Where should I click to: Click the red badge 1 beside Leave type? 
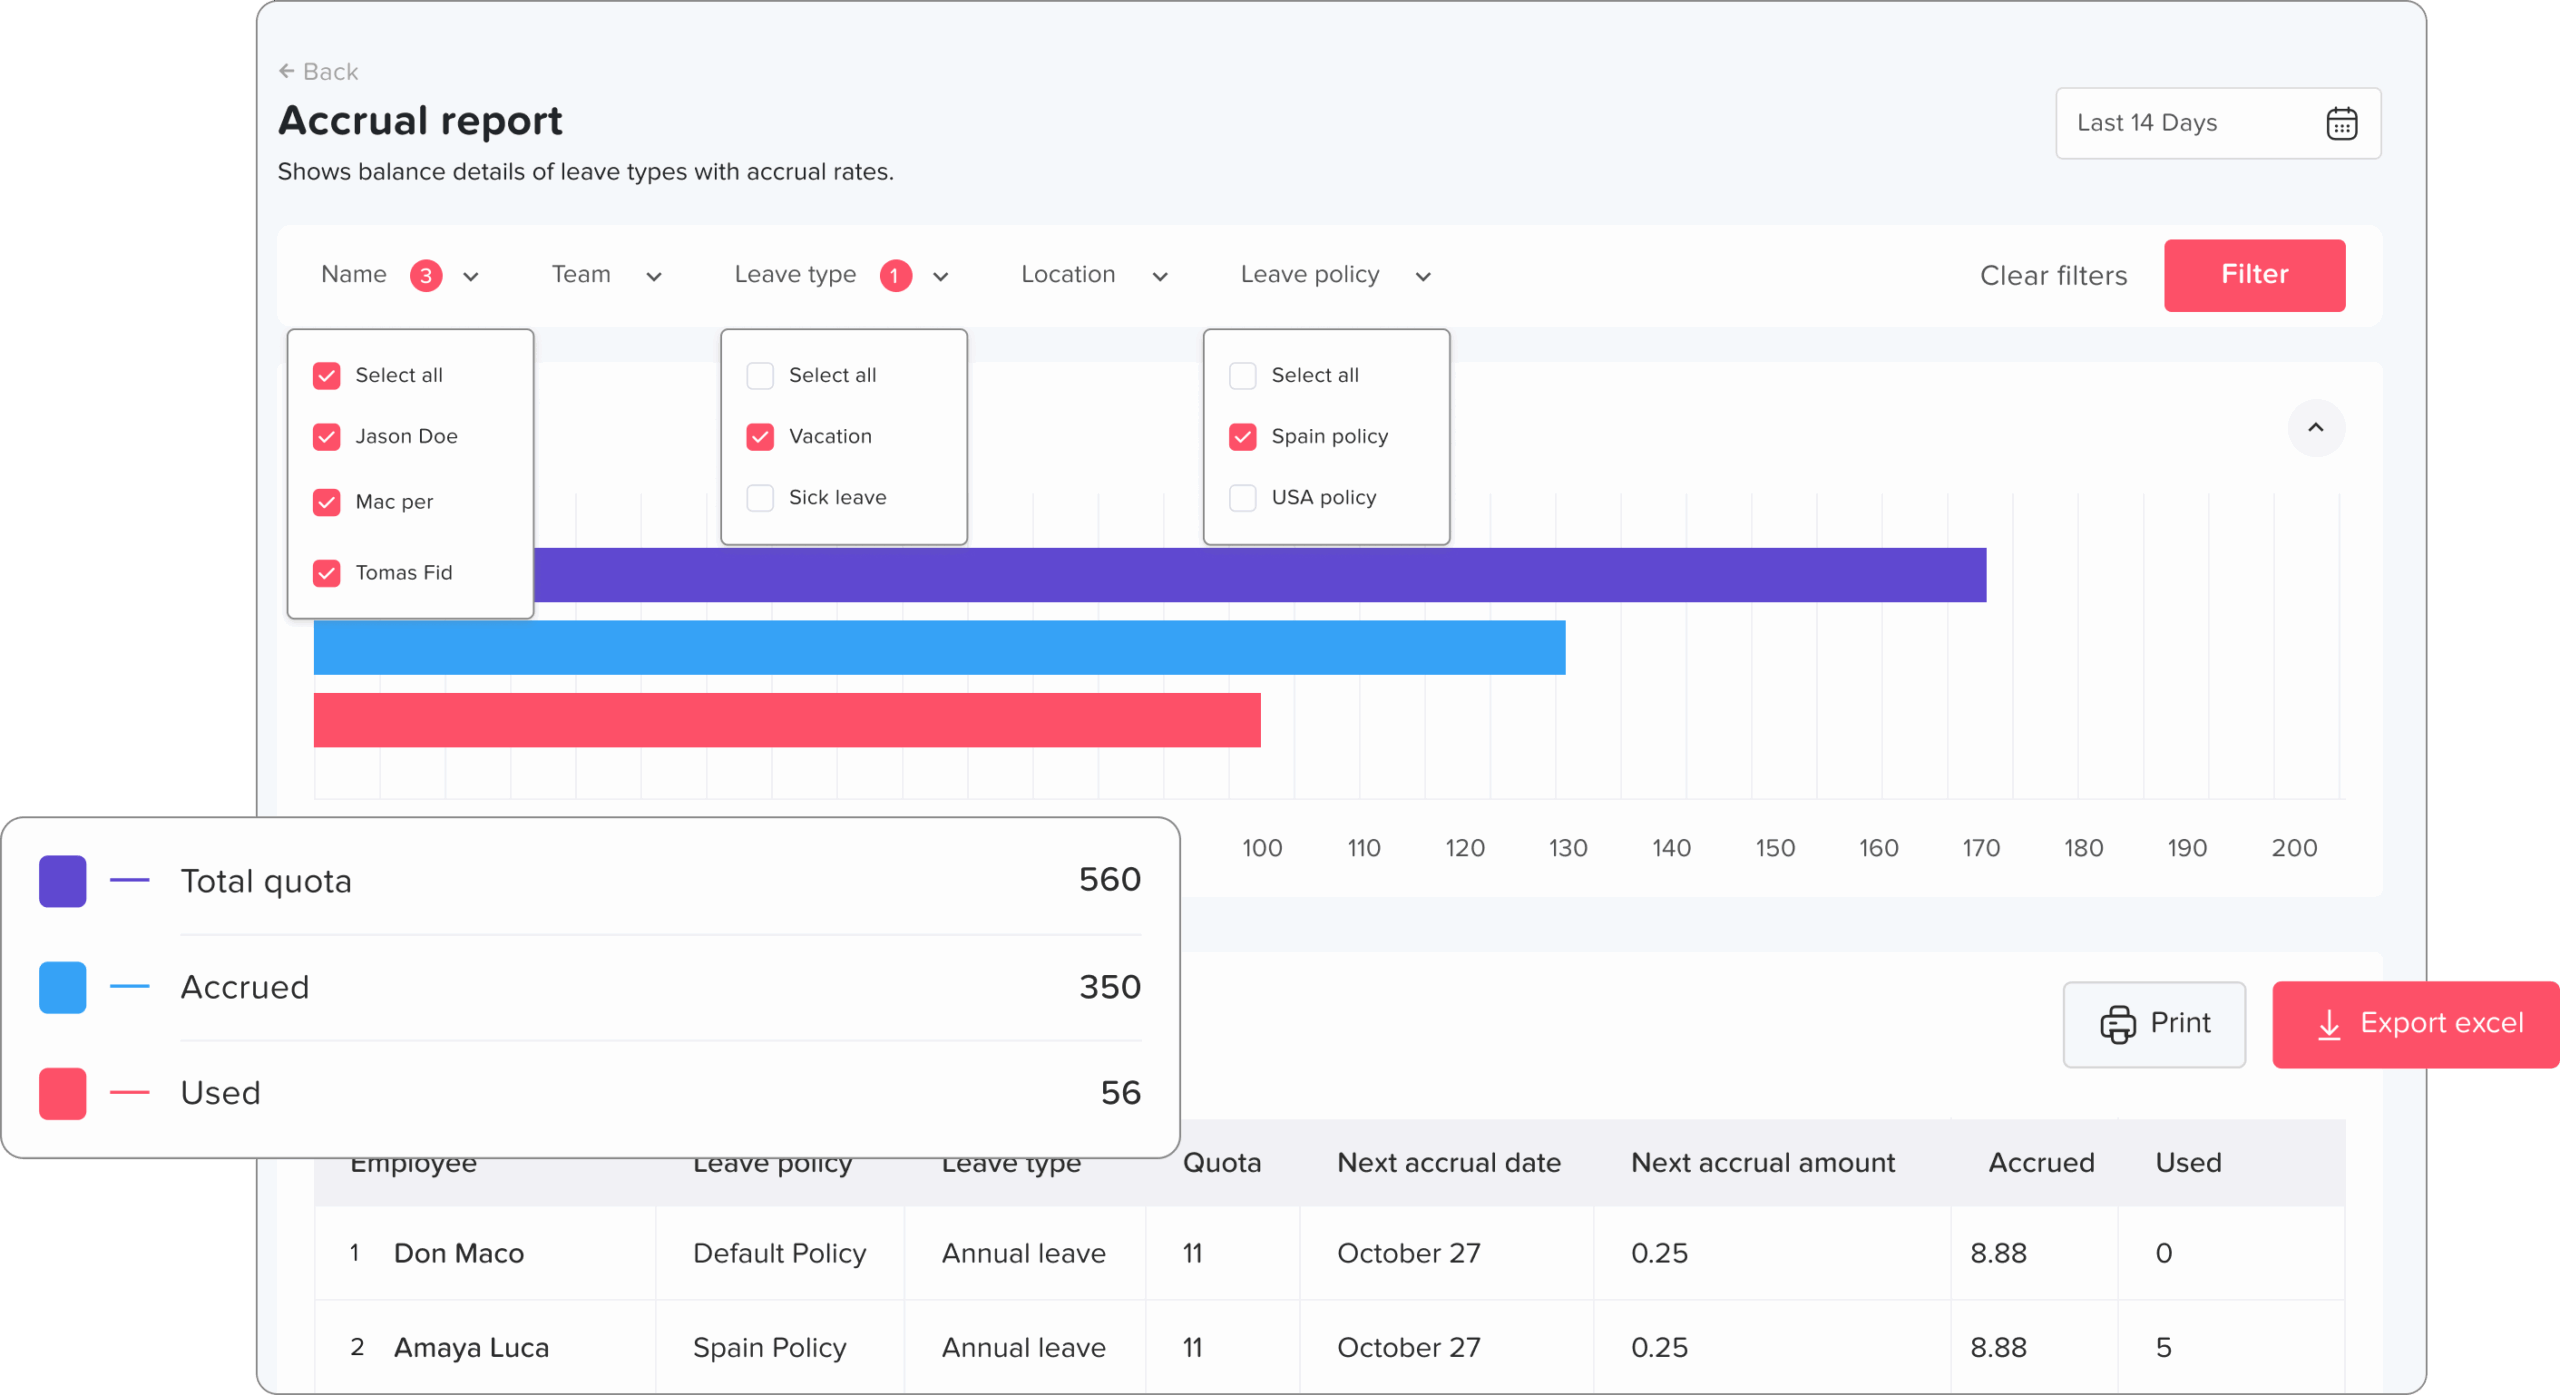pos(895,275)
